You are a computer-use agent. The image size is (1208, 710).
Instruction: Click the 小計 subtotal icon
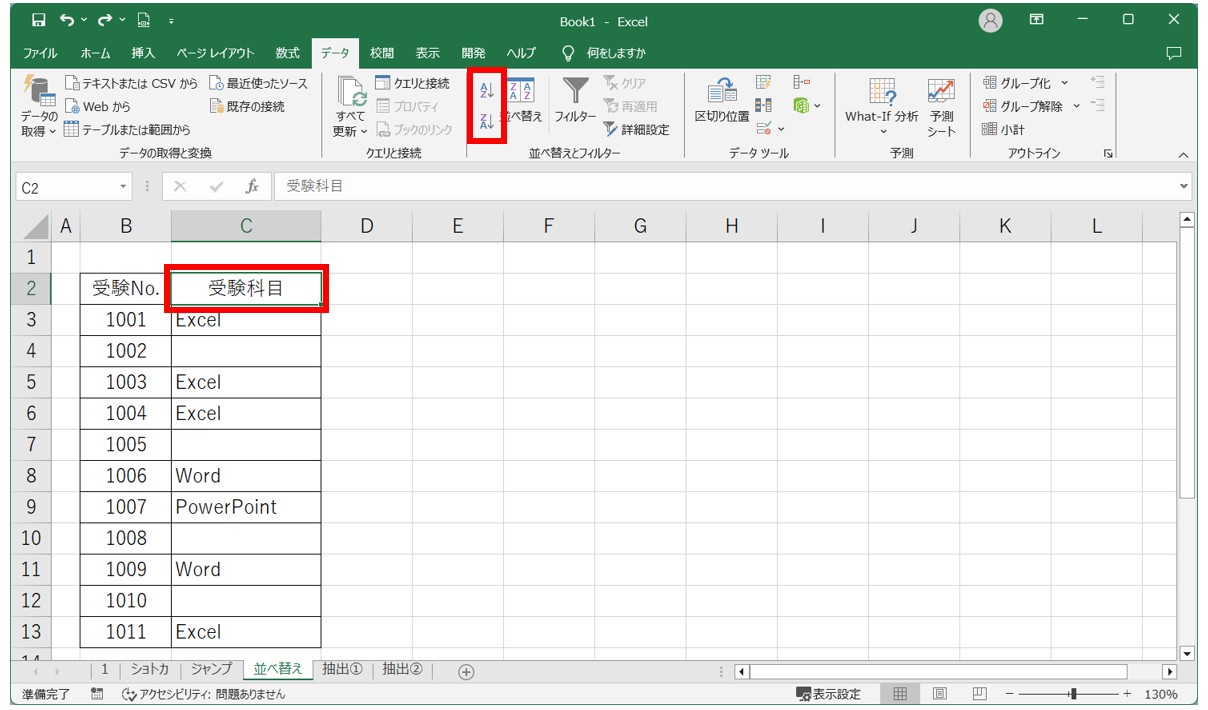coord(1004,129)
